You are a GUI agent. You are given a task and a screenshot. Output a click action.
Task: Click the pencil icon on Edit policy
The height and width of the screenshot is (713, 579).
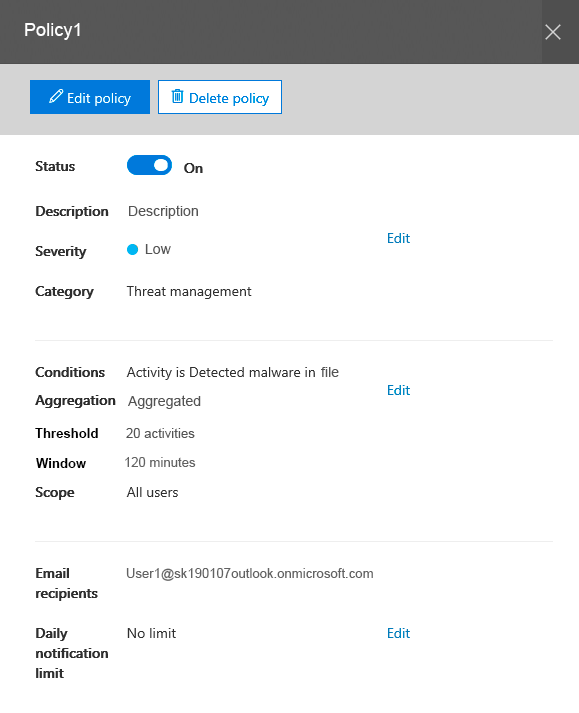56,96
